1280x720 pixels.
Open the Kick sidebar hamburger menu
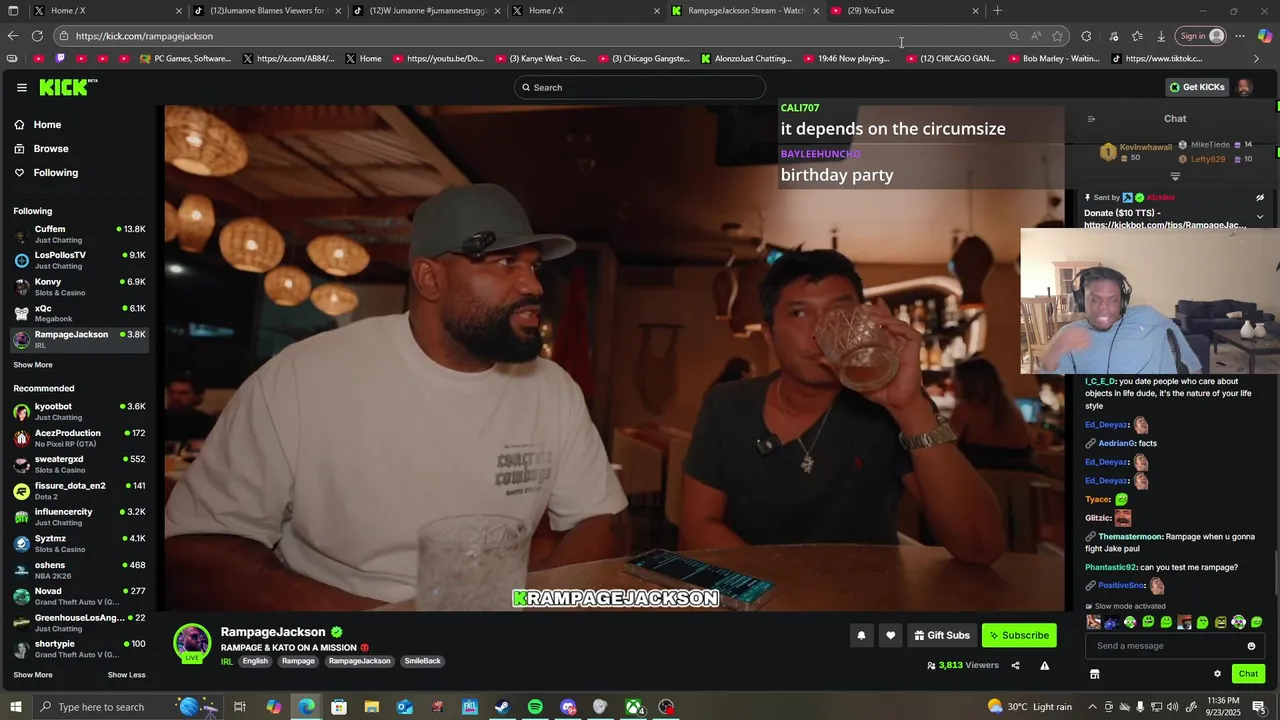(21, 87)
